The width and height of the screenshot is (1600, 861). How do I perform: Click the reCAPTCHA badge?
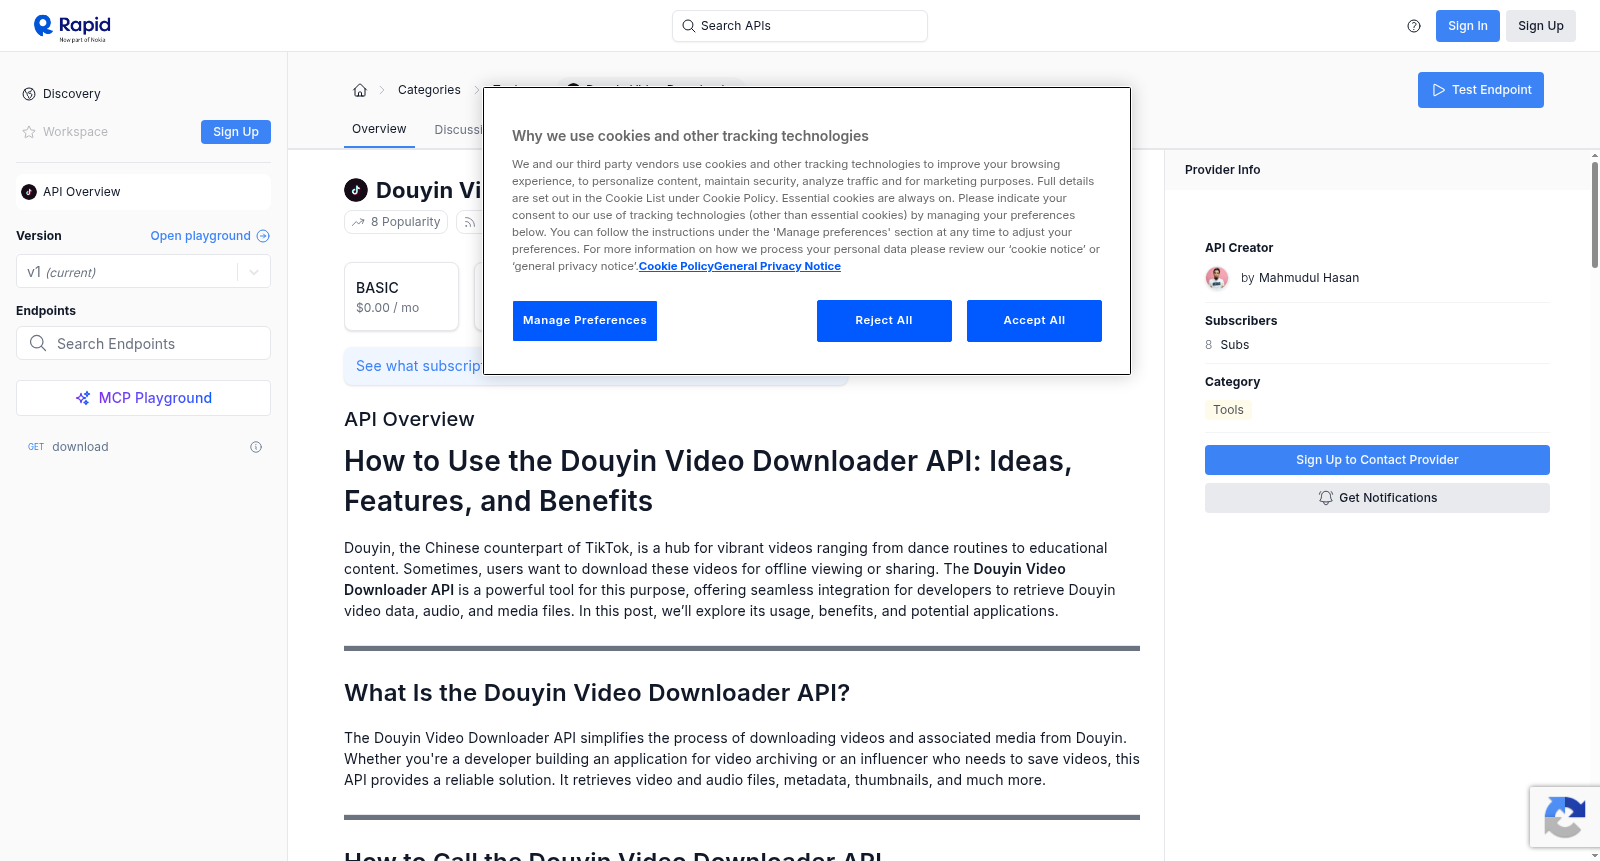point(1564,816)
